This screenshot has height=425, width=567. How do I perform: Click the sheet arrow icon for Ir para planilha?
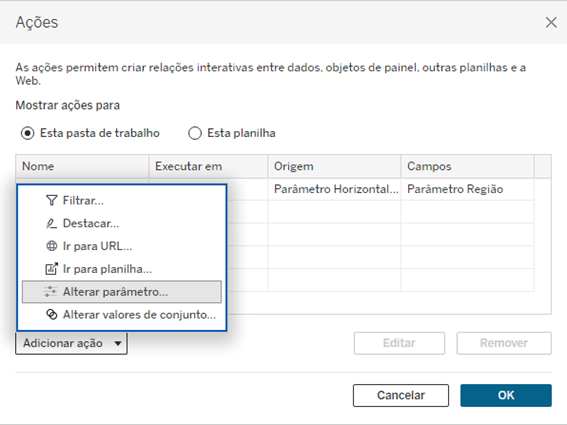[51, 269]
